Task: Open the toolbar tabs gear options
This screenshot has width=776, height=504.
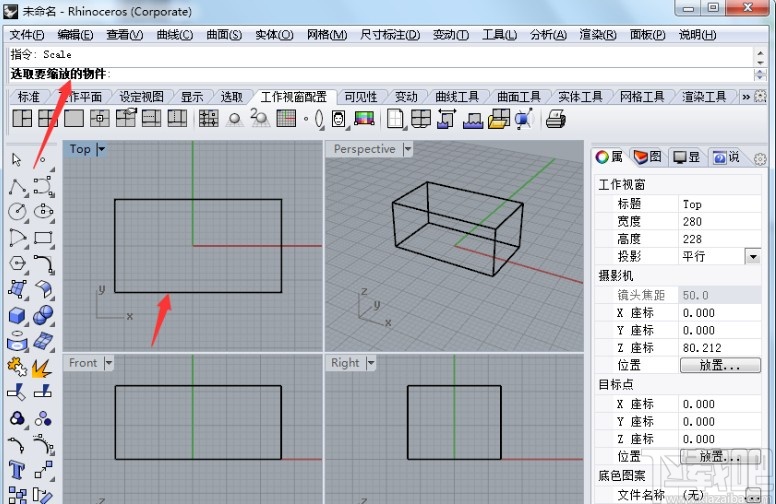Action: tap(760, 97)
